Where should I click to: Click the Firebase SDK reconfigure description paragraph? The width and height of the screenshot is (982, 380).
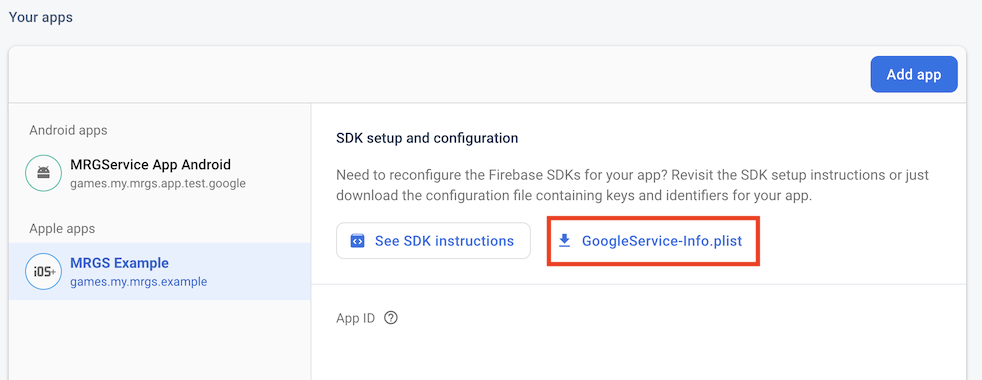[x=633, y=185]
